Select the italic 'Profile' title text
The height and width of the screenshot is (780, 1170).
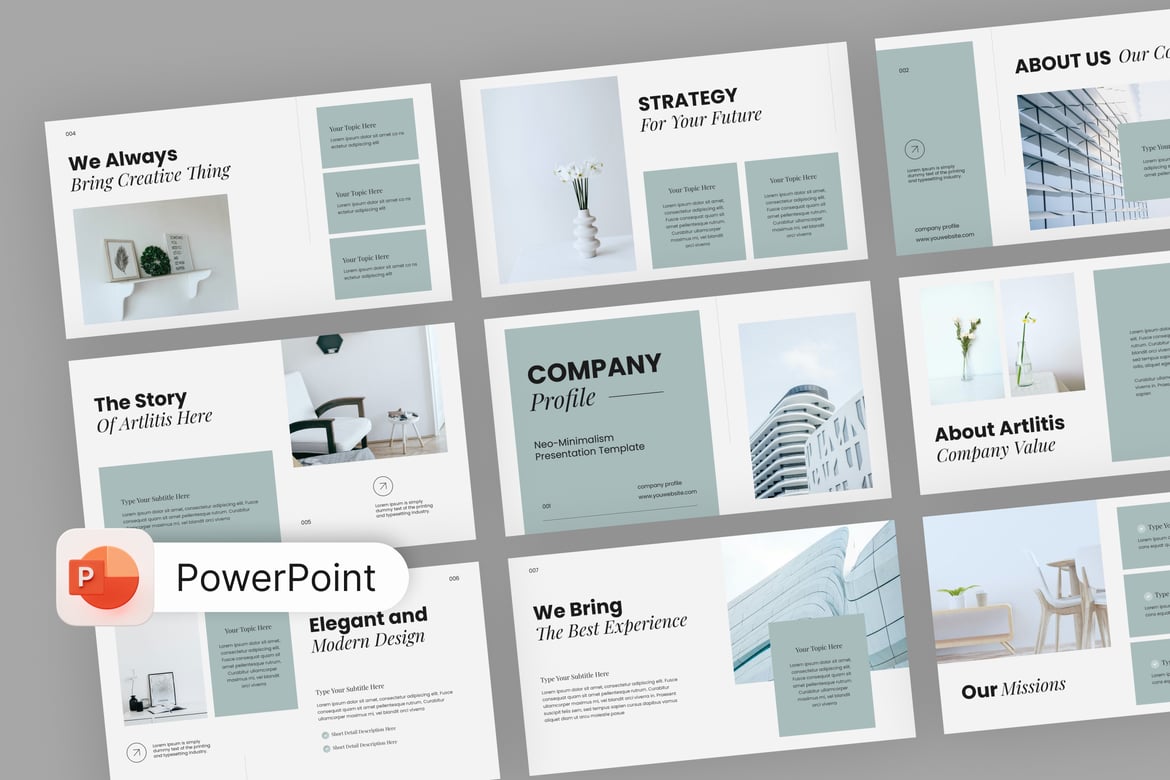(x=563, y=400)
